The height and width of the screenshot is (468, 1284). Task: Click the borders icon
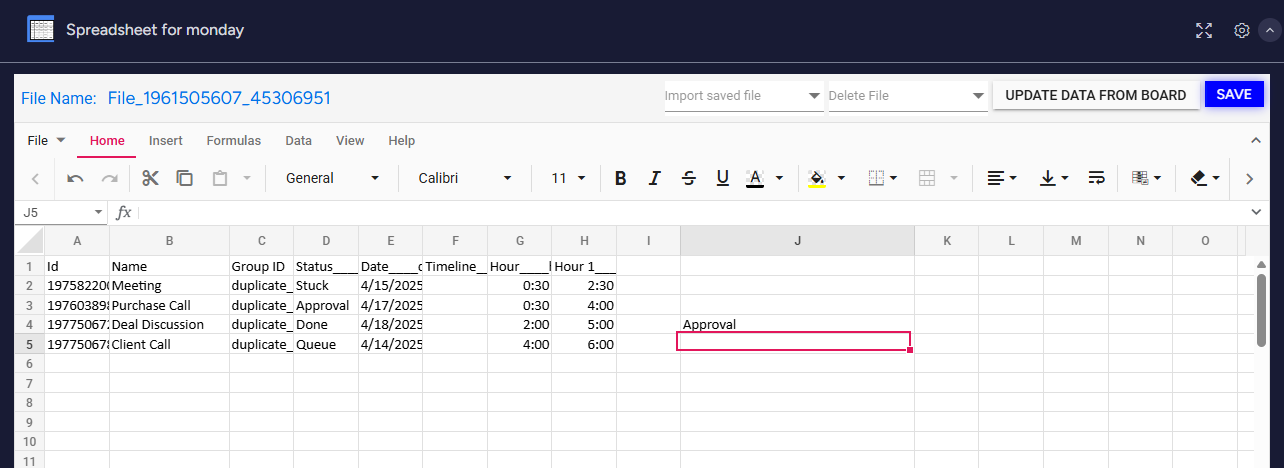[x=877, y=178]
